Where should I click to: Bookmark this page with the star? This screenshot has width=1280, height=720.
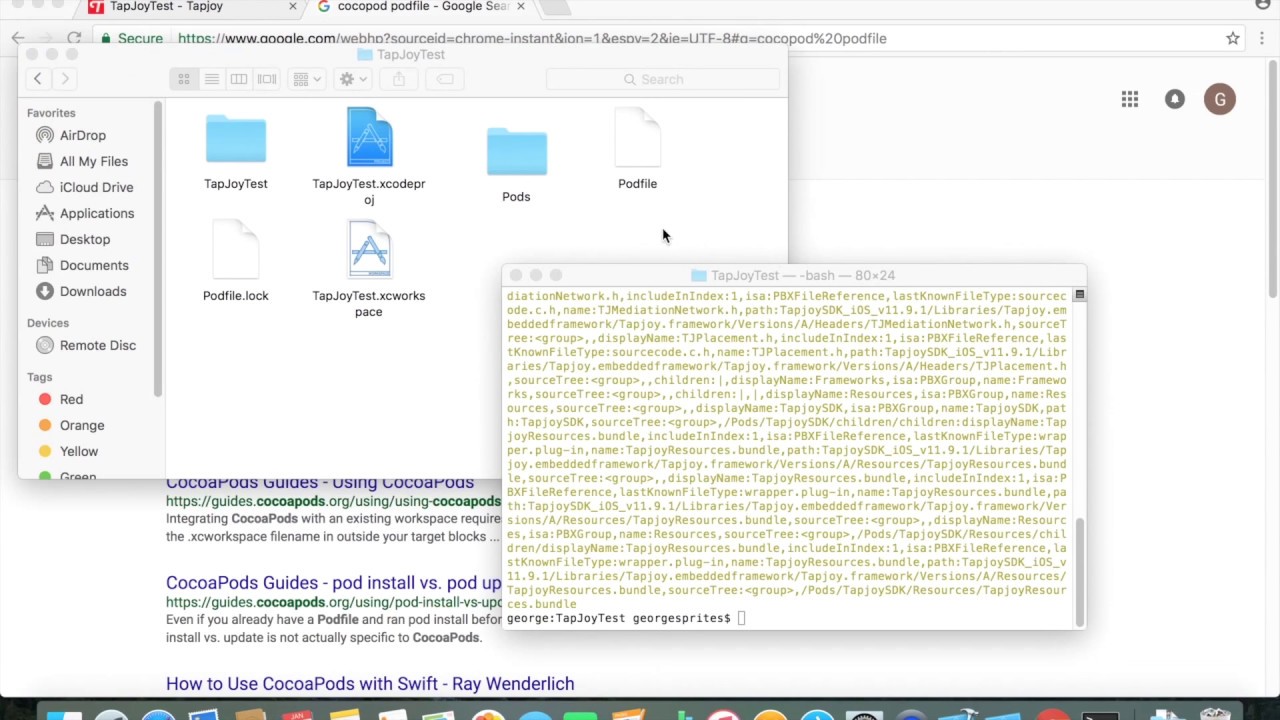tap(1233, 38)
